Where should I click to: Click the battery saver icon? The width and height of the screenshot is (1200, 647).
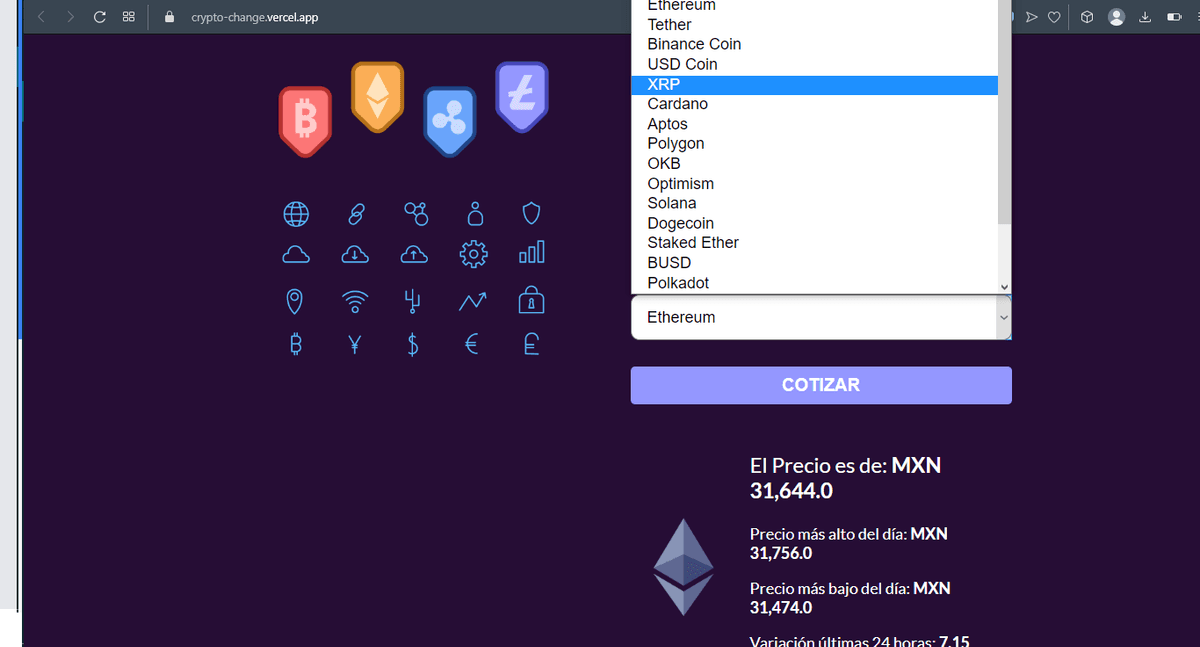pos(1174,17)
